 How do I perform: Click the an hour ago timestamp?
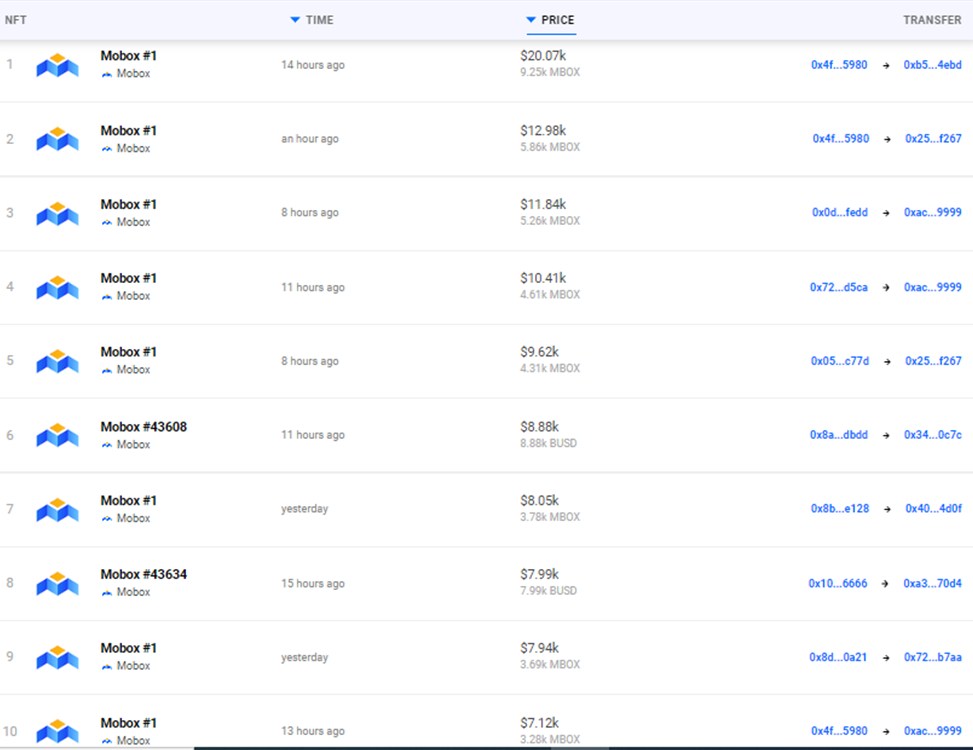[x=310, y=138]
